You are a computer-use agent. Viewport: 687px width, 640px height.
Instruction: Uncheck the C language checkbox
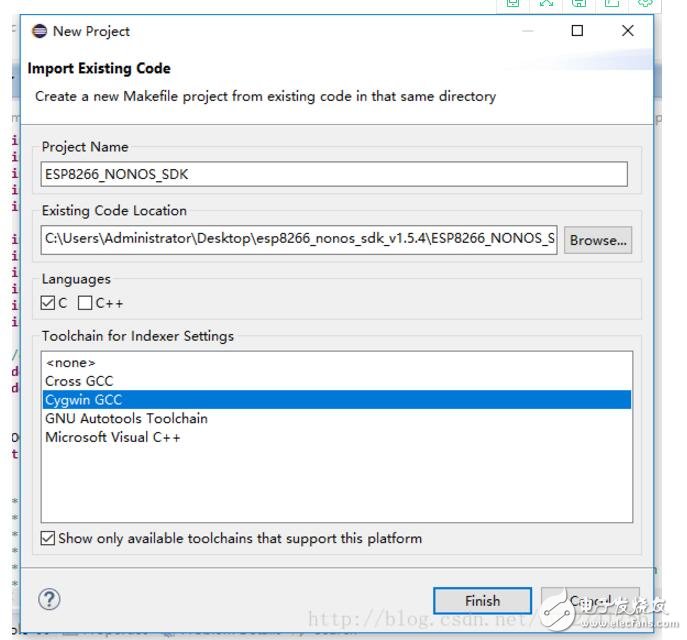48,303
